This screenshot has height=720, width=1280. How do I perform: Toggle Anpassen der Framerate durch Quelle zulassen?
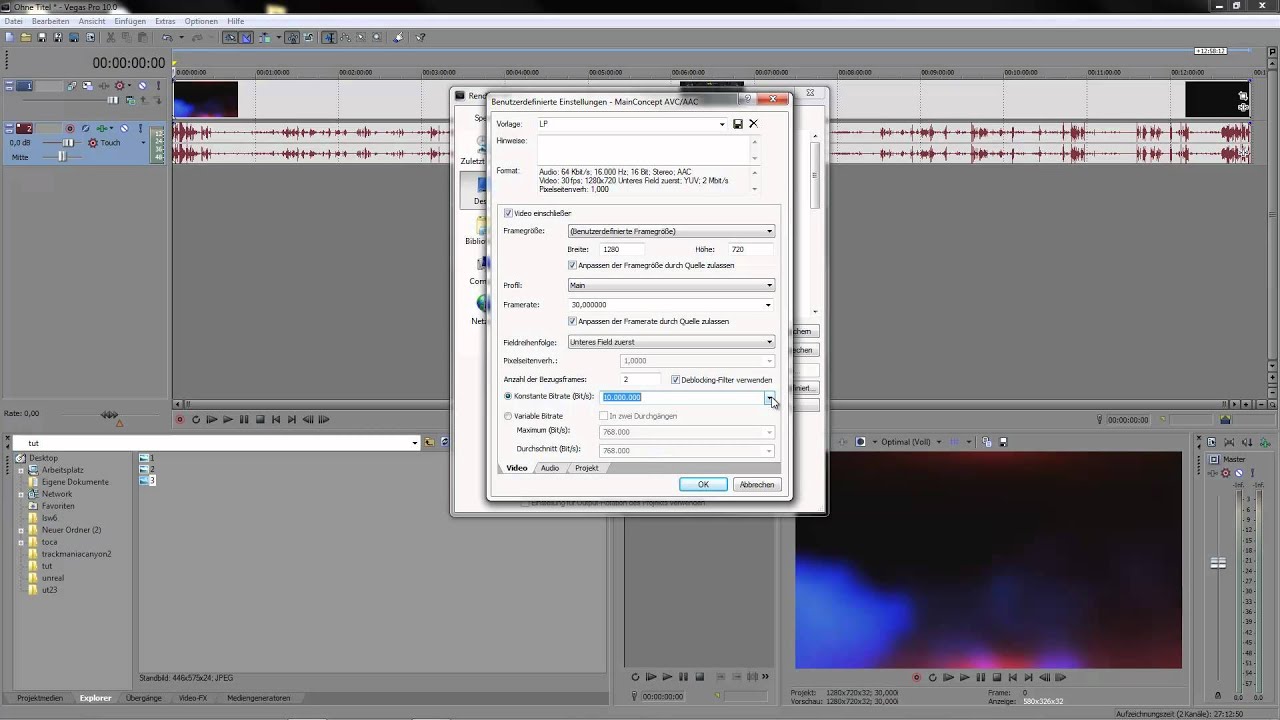pyautogui.click(x=573, y=321)
